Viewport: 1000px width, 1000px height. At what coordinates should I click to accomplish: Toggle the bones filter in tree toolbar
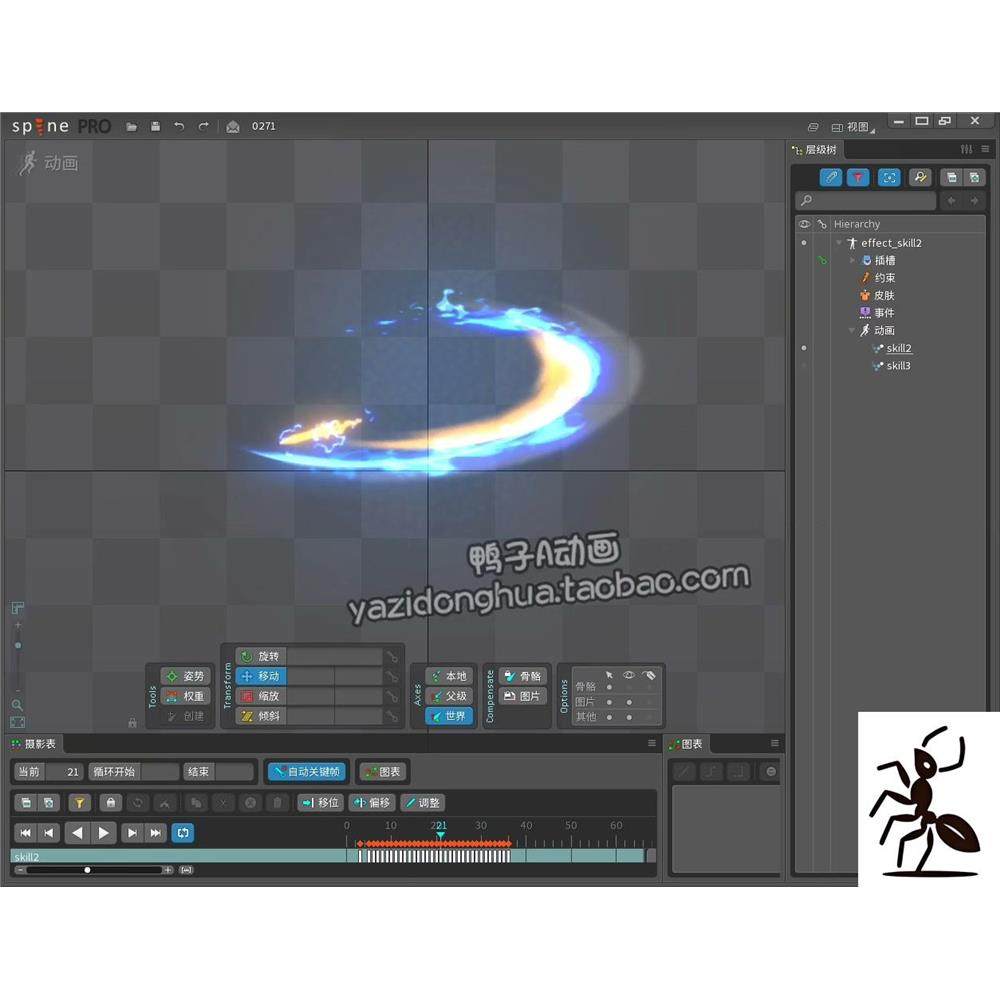pyautogui.click(x=831, y=177)
